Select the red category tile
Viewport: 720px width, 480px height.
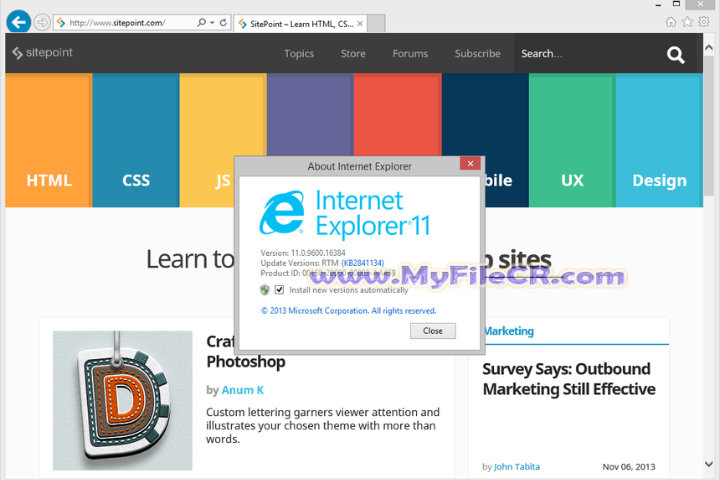398,115
